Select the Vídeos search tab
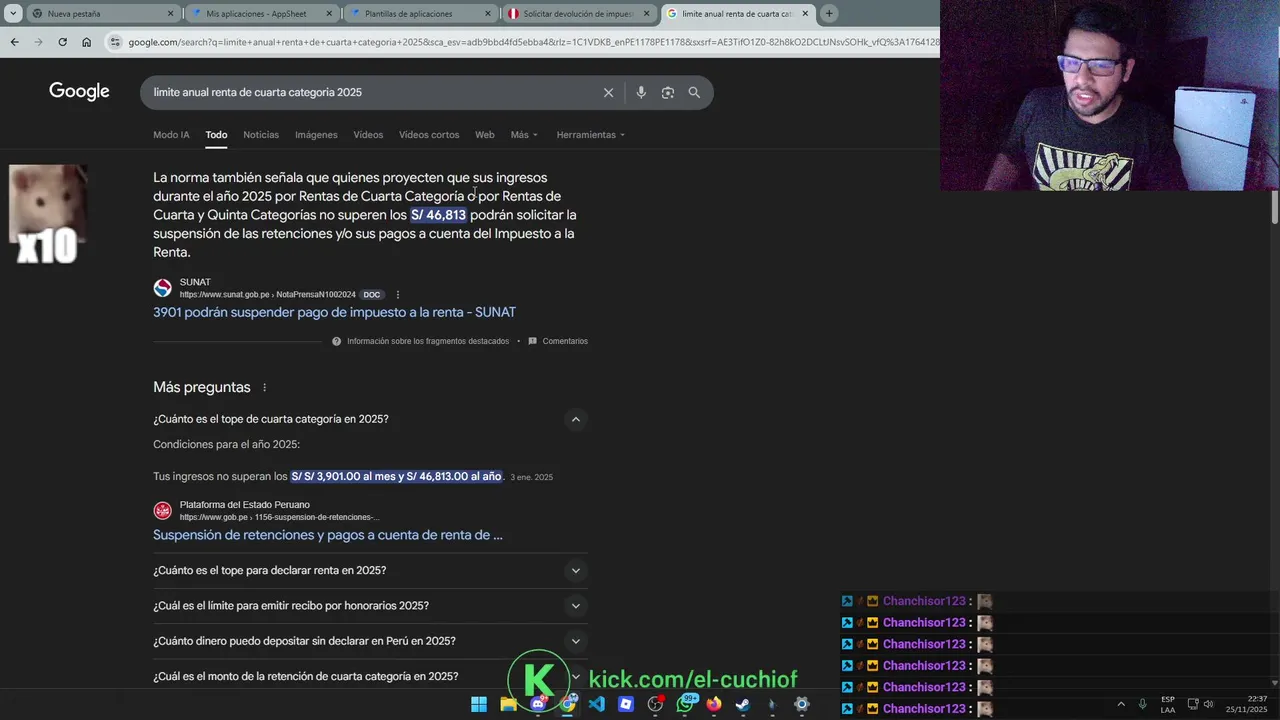The image size is (1280, 720). [x=368, y=135]
